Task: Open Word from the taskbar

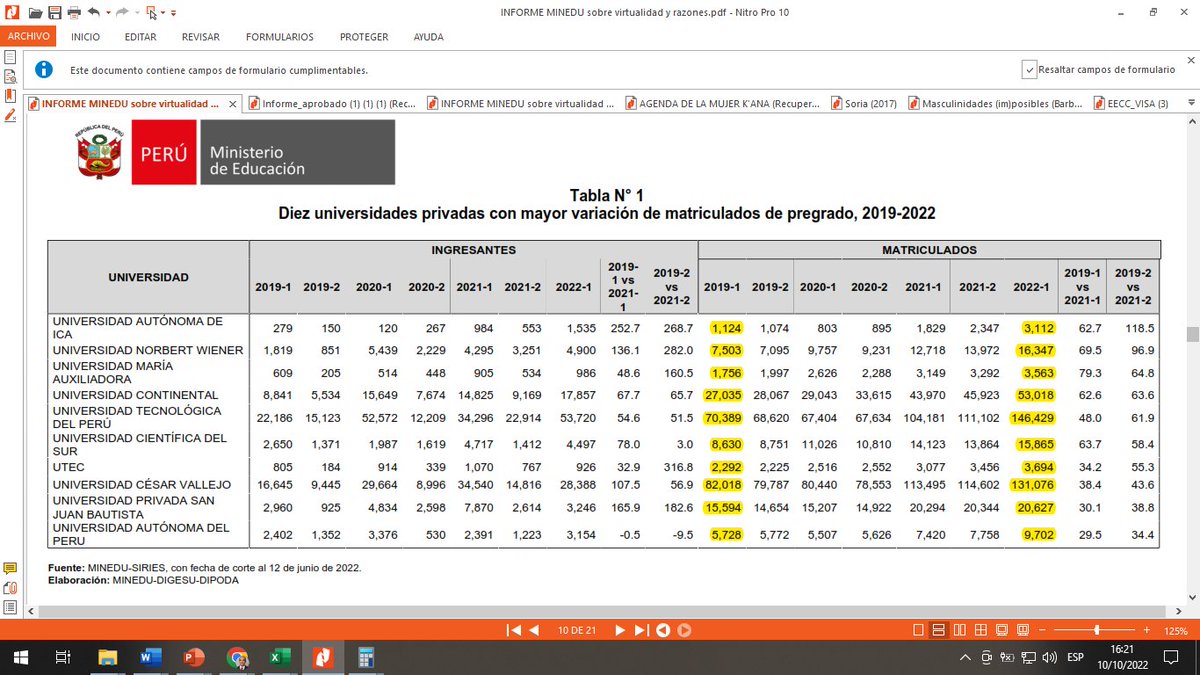Action: (151, 658)
